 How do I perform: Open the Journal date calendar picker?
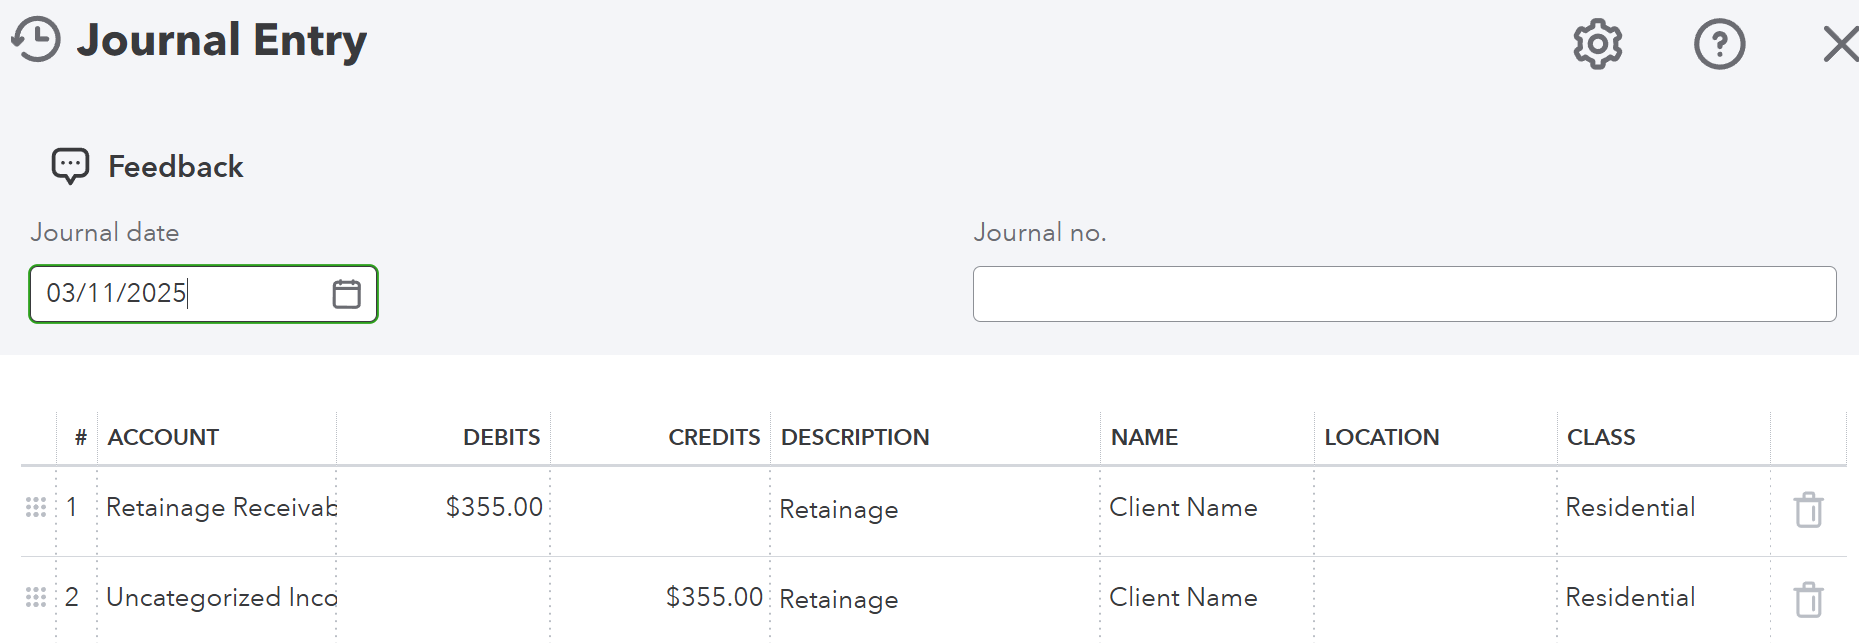[346, 294]
